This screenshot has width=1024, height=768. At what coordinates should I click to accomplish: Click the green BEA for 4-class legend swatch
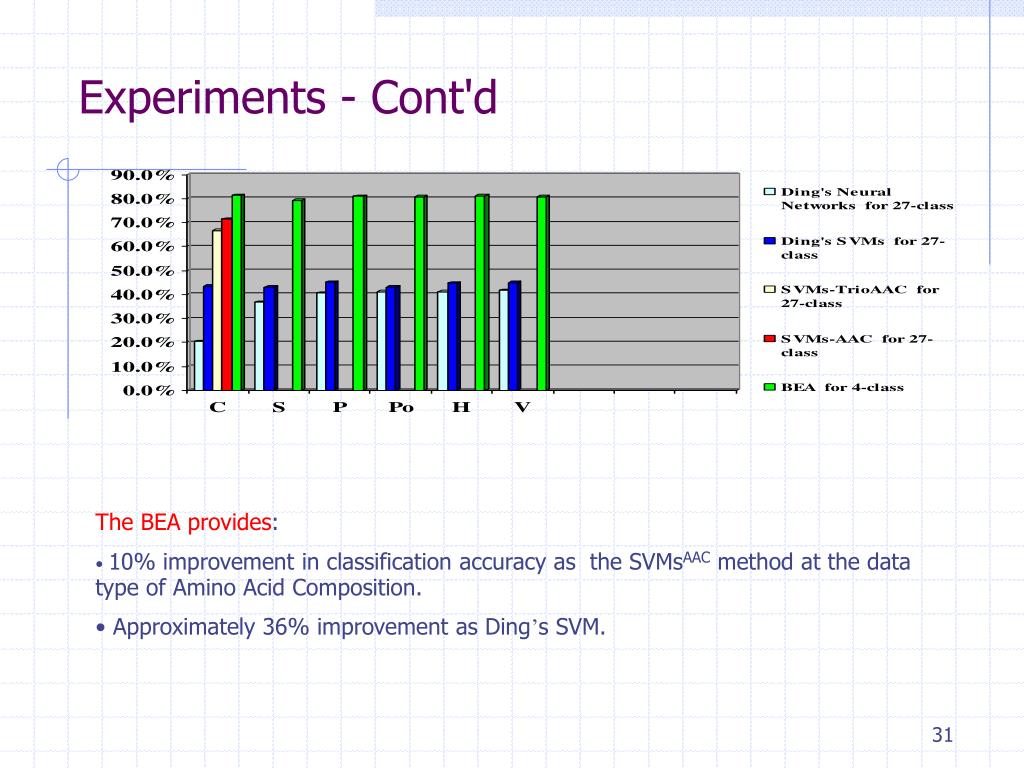click(x=769, y=387)
